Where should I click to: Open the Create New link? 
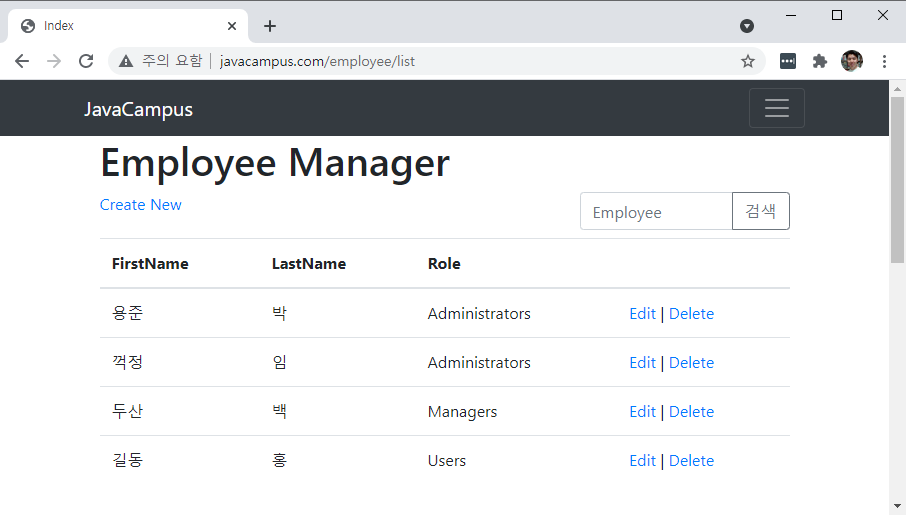pos(140,205)
